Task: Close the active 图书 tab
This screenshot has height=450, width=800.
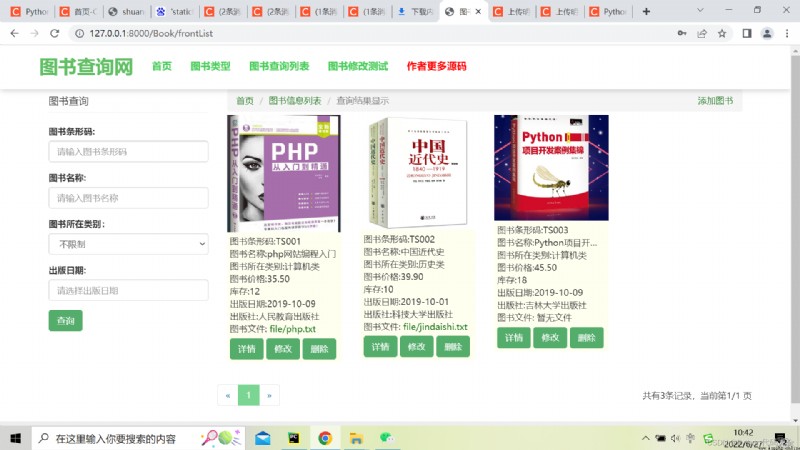Action: click(478, 11)
